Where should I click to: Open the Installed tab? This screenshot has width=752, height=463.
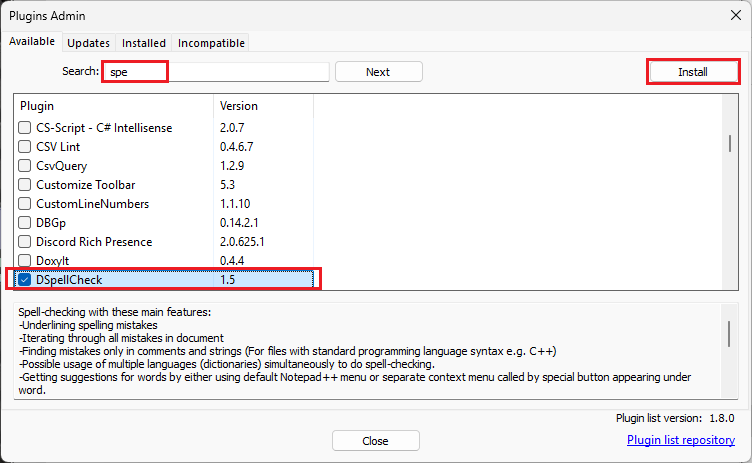tap(144, 43)
